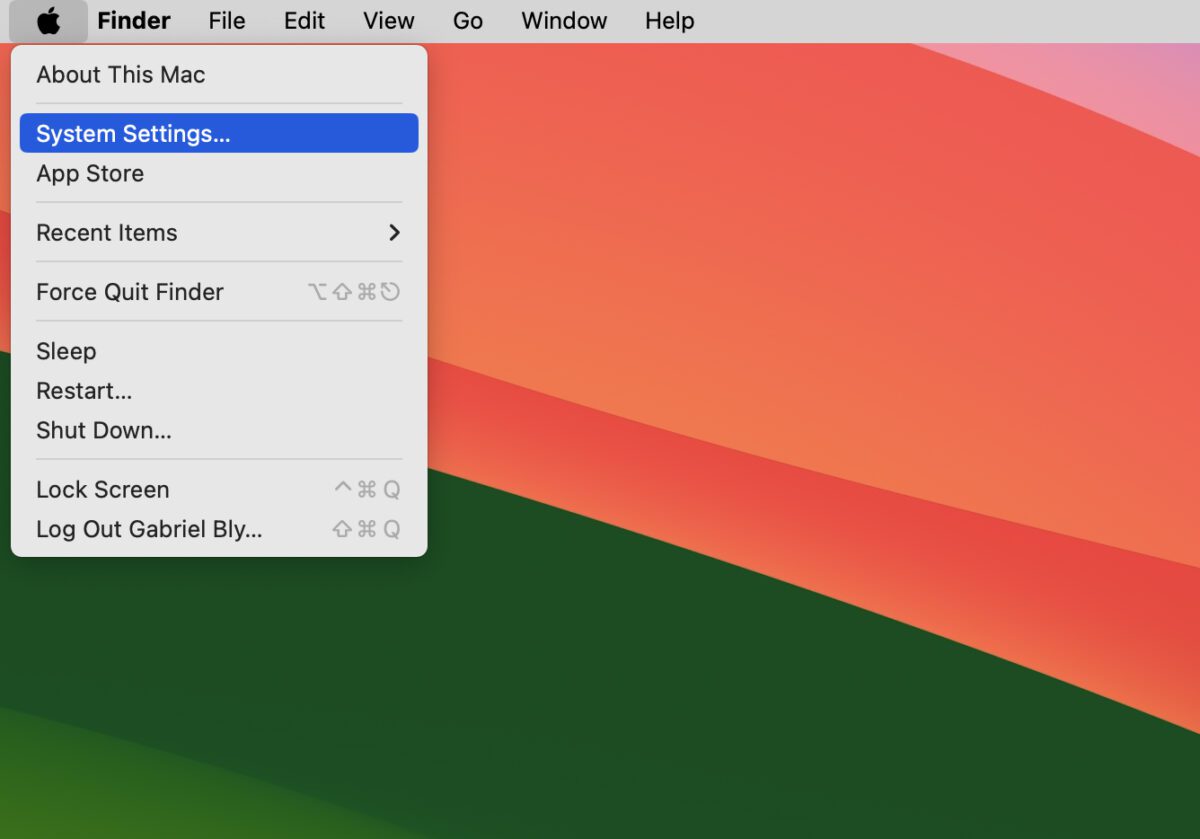Viewport: 1200px width, 839px height.
Task: Open the Edit menu
Action: tap(304, 21)
